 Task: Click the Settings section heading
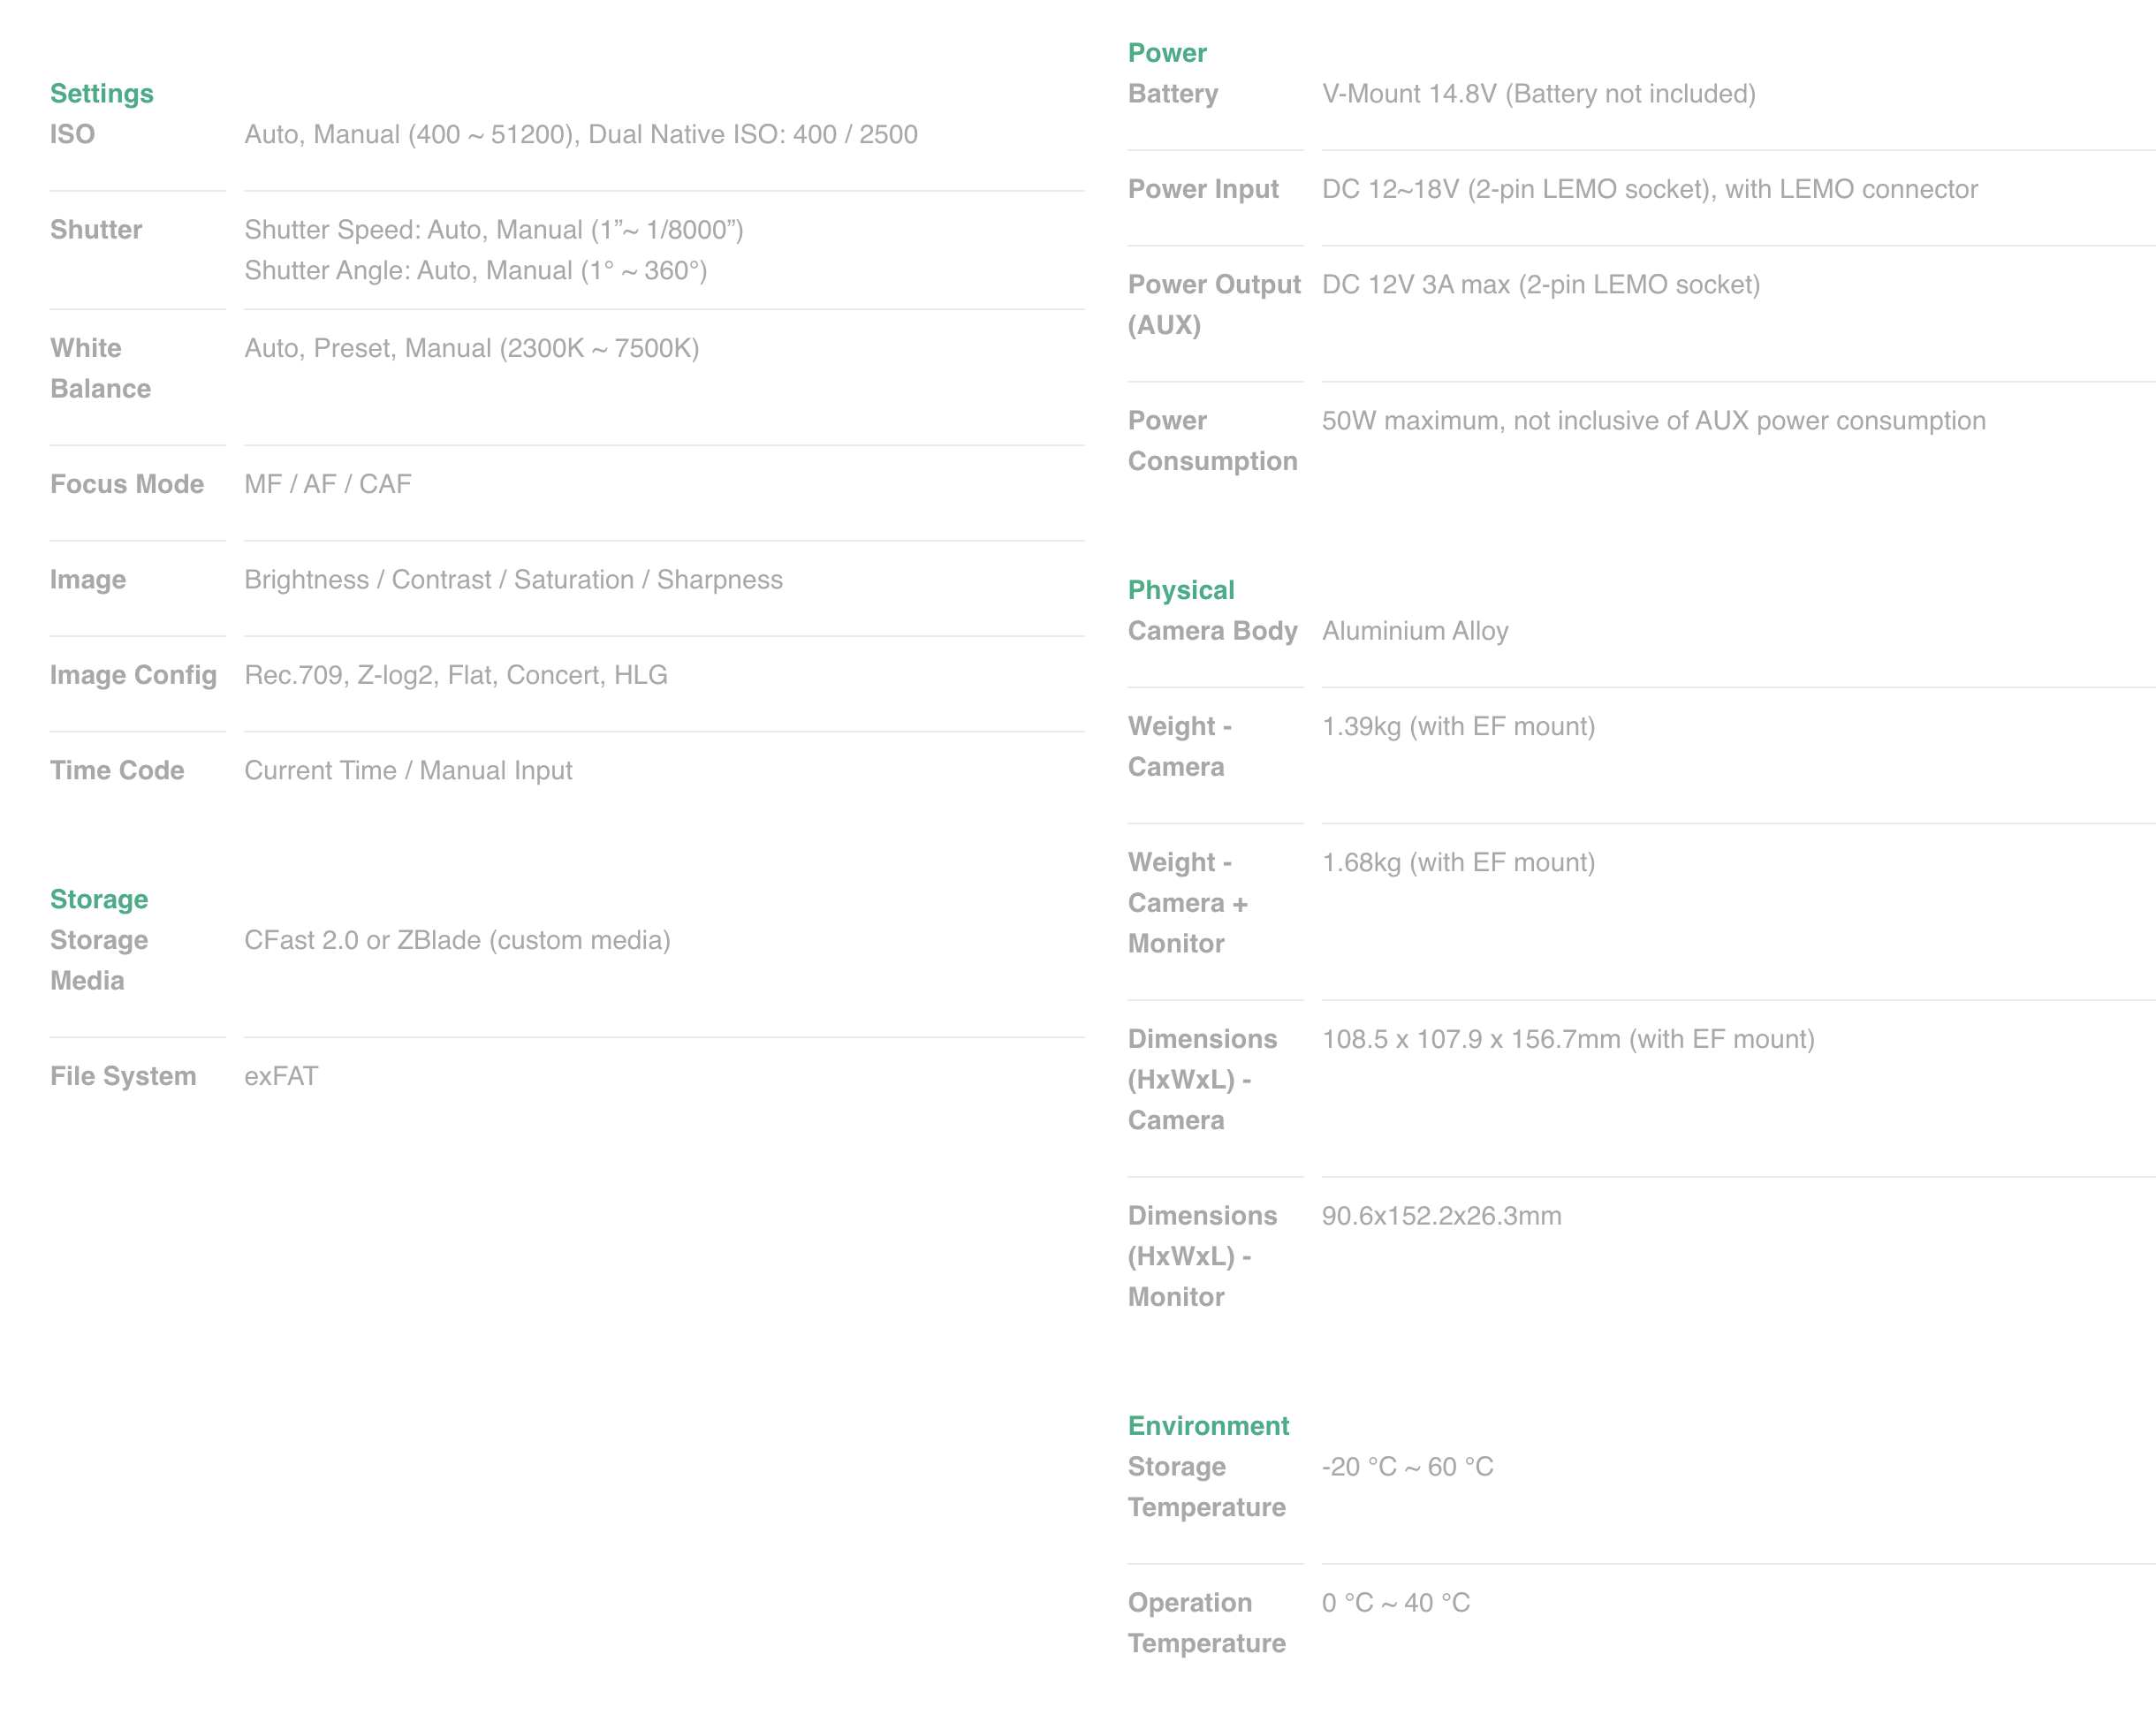coord(101,93)
